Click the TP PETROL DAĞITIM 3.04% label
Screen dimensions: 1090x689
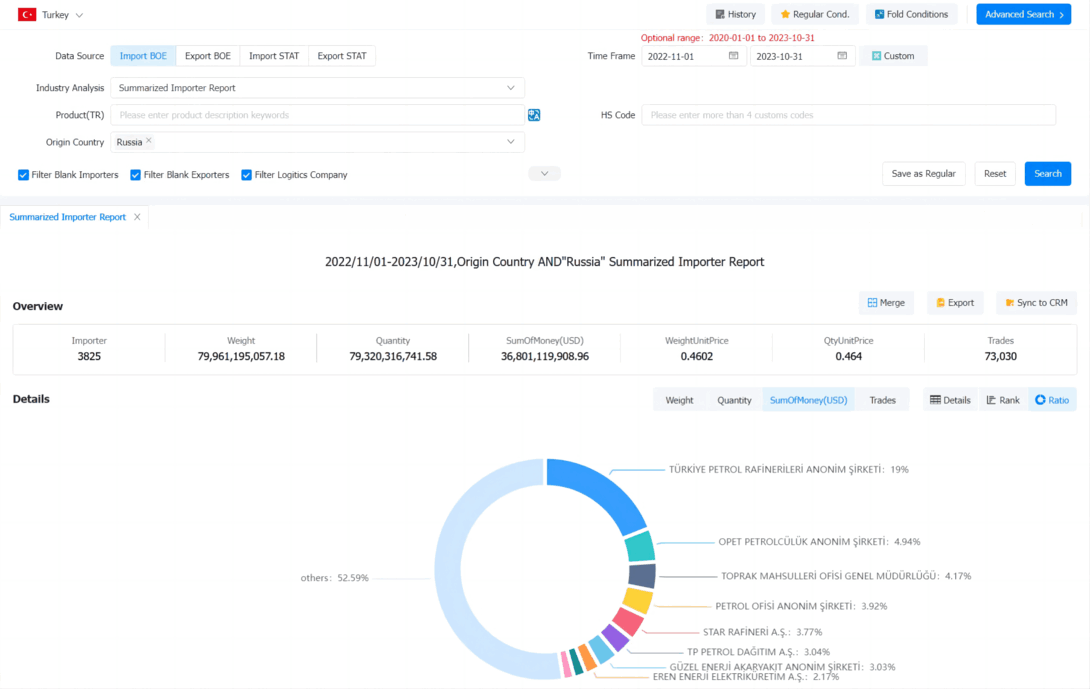tap(758, 652)
